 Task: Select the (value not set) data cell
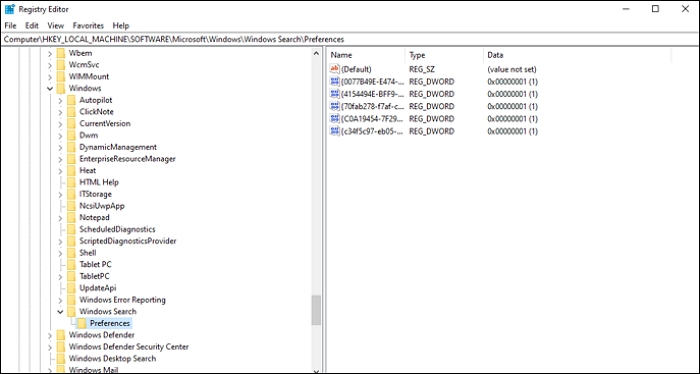[x=512, y=69]
